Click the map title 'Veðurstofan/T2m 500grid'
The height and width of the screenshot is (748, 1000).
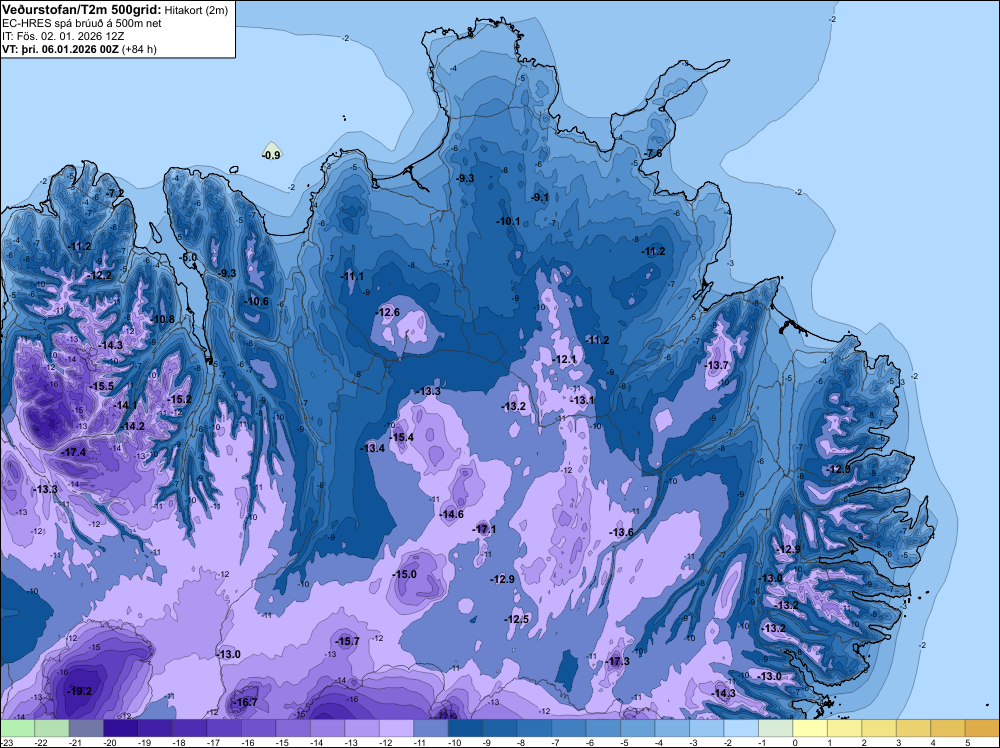click(82, 10)
